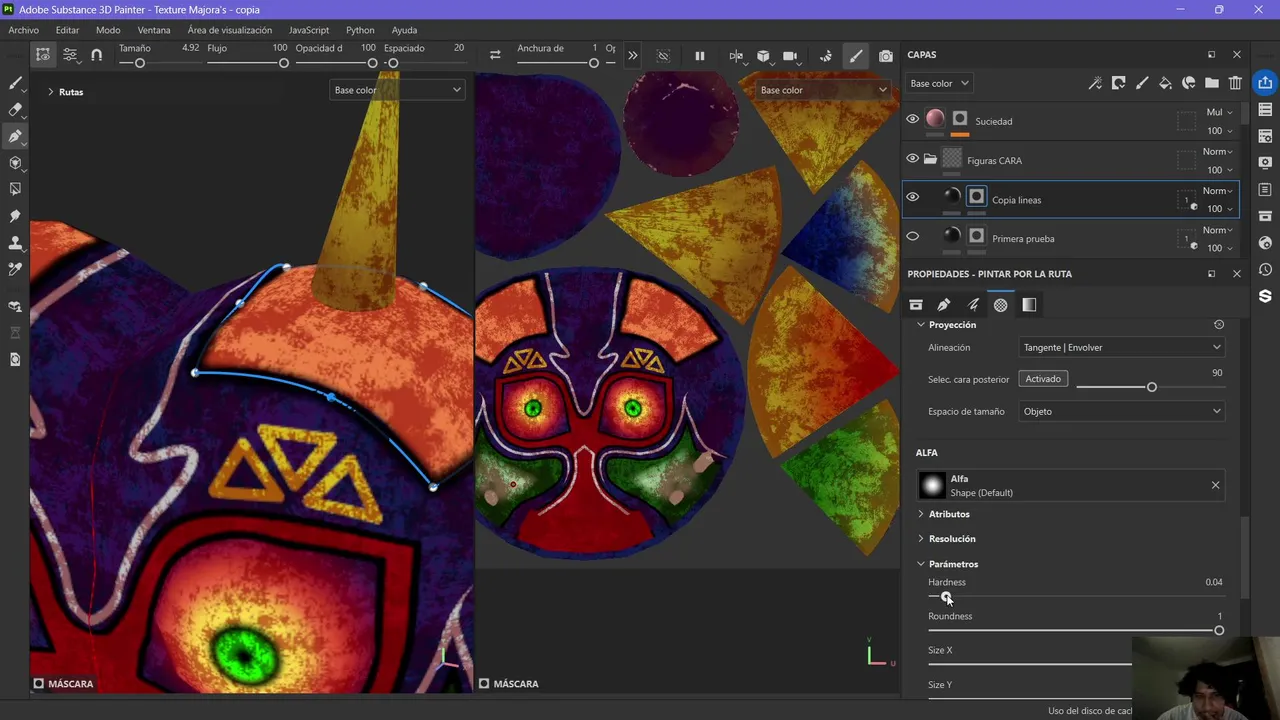Create a new layer folder
Screen dimensions: 1280x720
coord(1212,83)
